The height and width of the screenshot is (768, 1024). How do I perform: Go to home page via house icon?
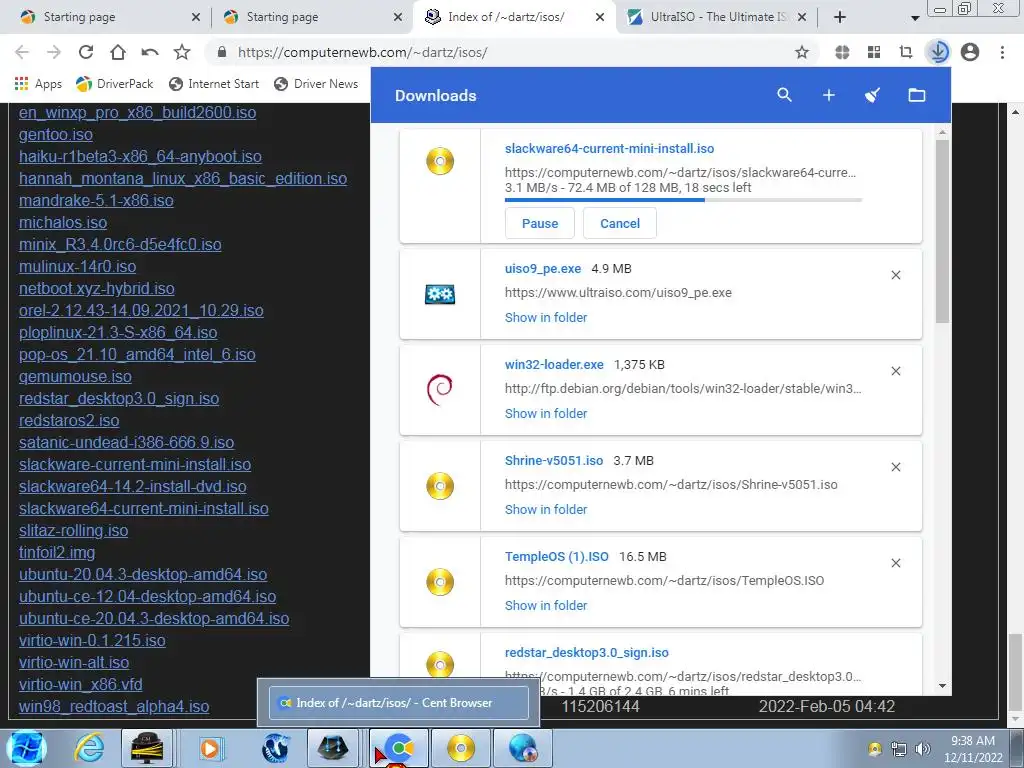(x=118, y=52)
